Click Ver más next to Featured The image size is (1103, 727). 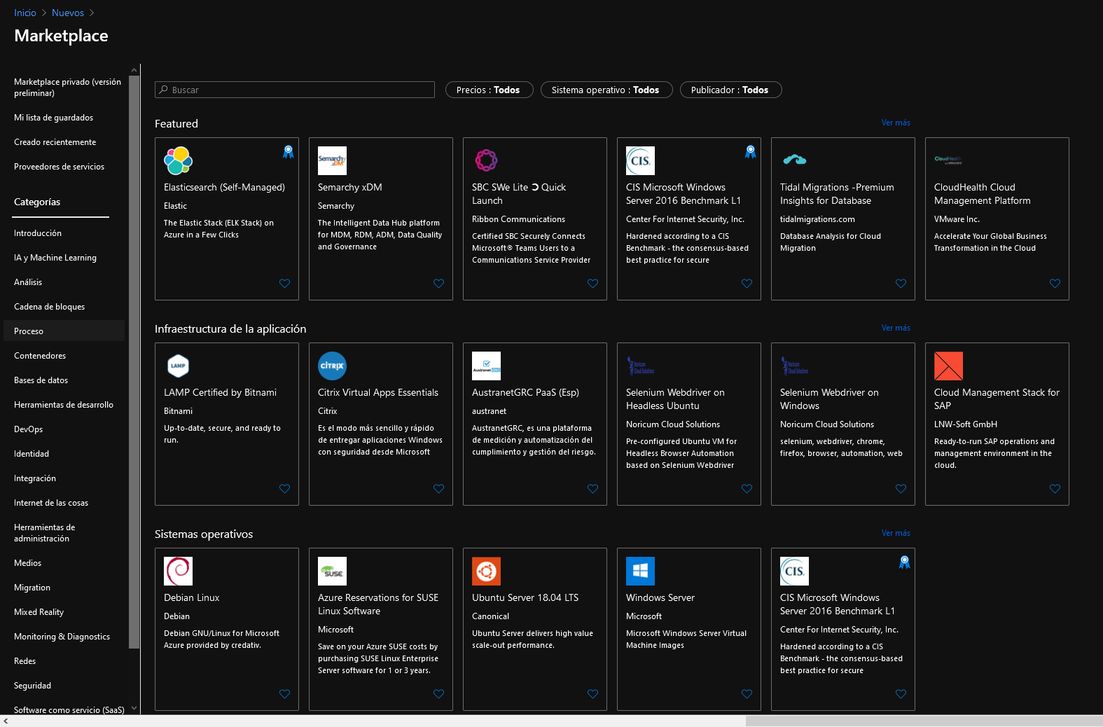(x=895, y=122)
